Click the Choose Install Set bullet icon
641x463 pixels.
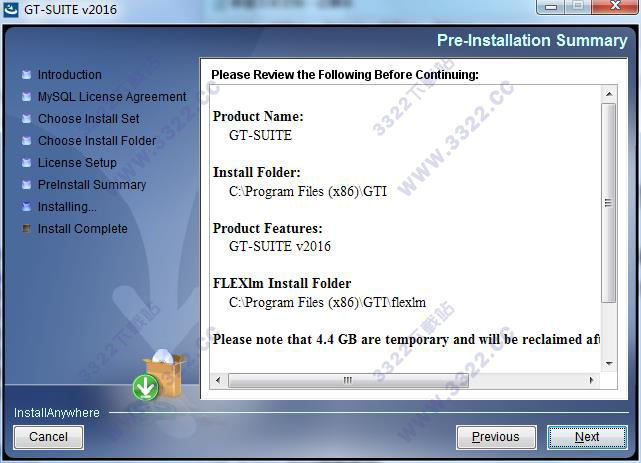point(27,119)
